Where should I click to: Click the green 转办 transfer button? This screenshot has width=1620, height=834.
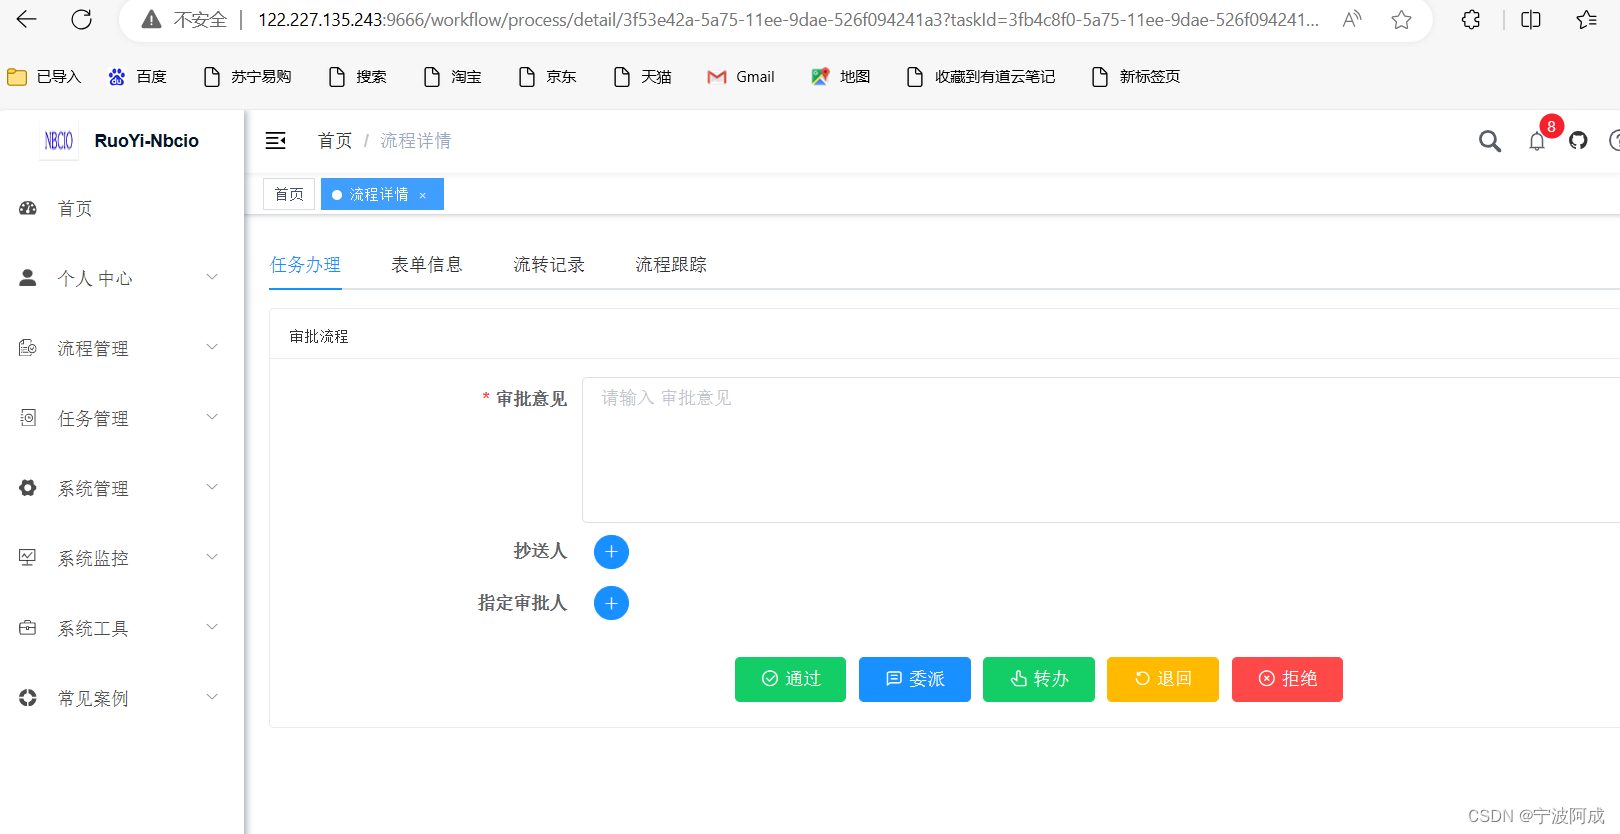coord(1039,679)
